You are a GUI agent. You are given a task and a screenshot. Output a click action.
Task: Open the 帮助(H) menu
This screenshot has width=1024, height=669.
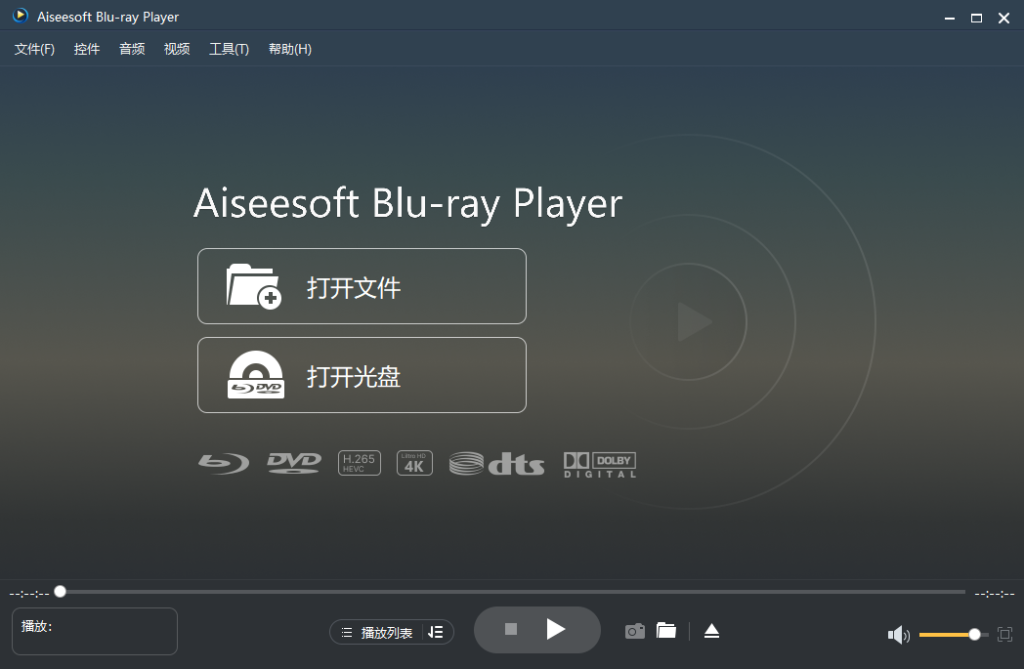(x=290, y=49)
